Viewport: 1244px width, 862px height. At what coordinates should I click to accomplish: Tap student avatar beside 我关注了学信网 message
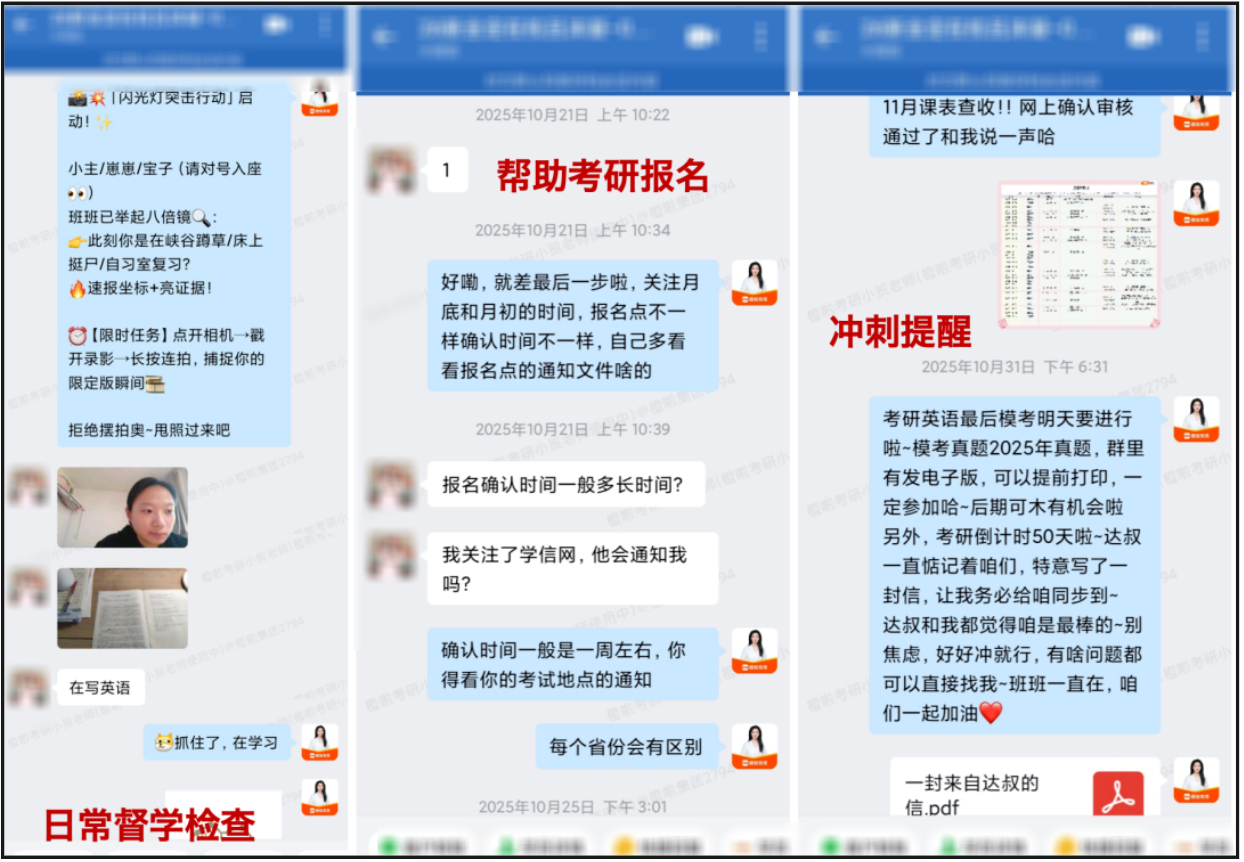391,555
